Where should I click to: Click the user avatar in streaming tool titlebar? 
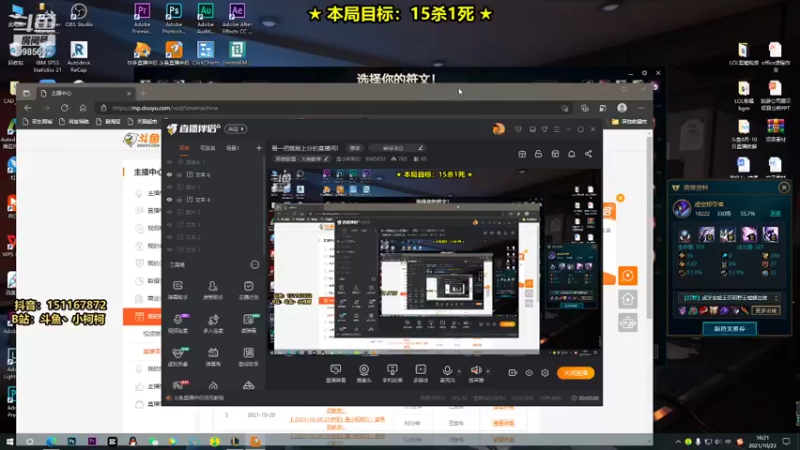498,129
